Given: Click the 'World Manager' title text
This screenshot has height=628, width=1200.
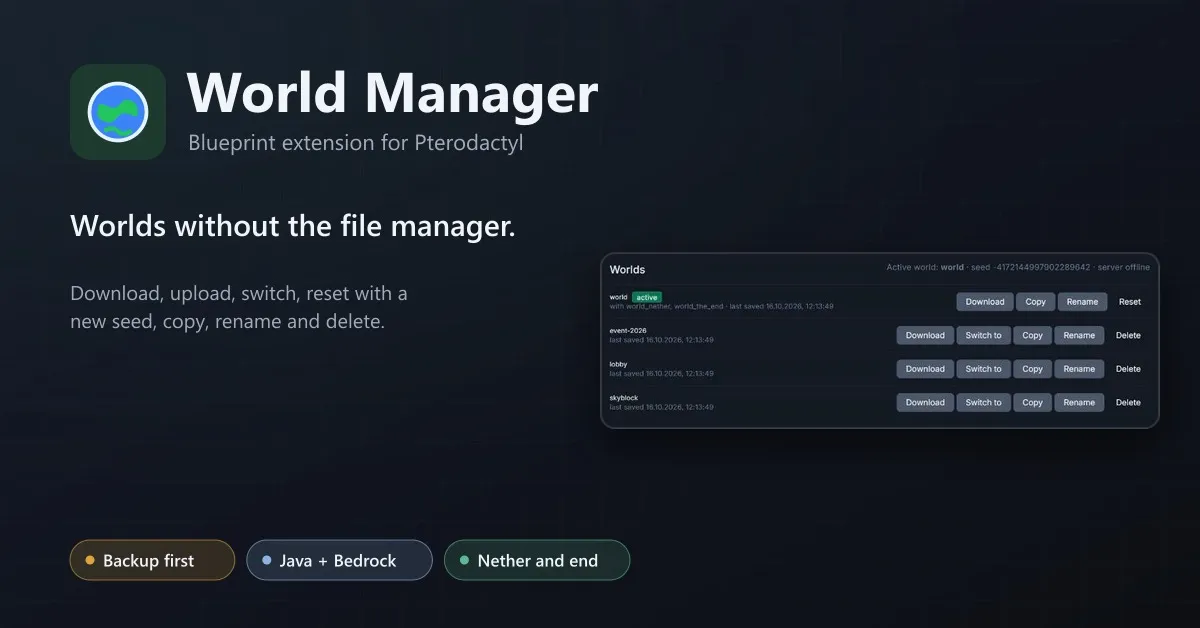Looking at the screenshot, I should pyautogui.click(x=392, y=93).
